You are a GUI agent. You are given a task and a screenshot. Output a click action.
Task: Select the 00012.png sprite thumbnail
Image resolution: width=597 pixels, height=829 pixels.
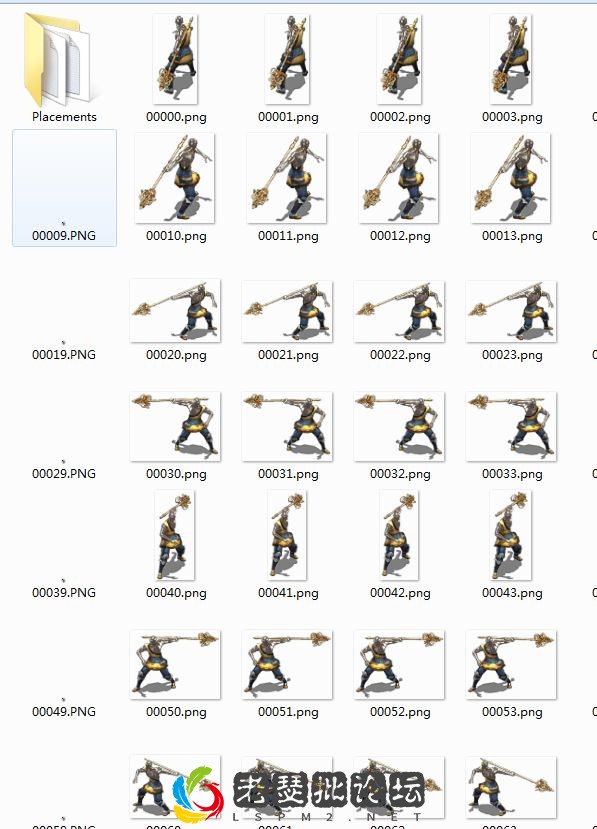point(399,178)
